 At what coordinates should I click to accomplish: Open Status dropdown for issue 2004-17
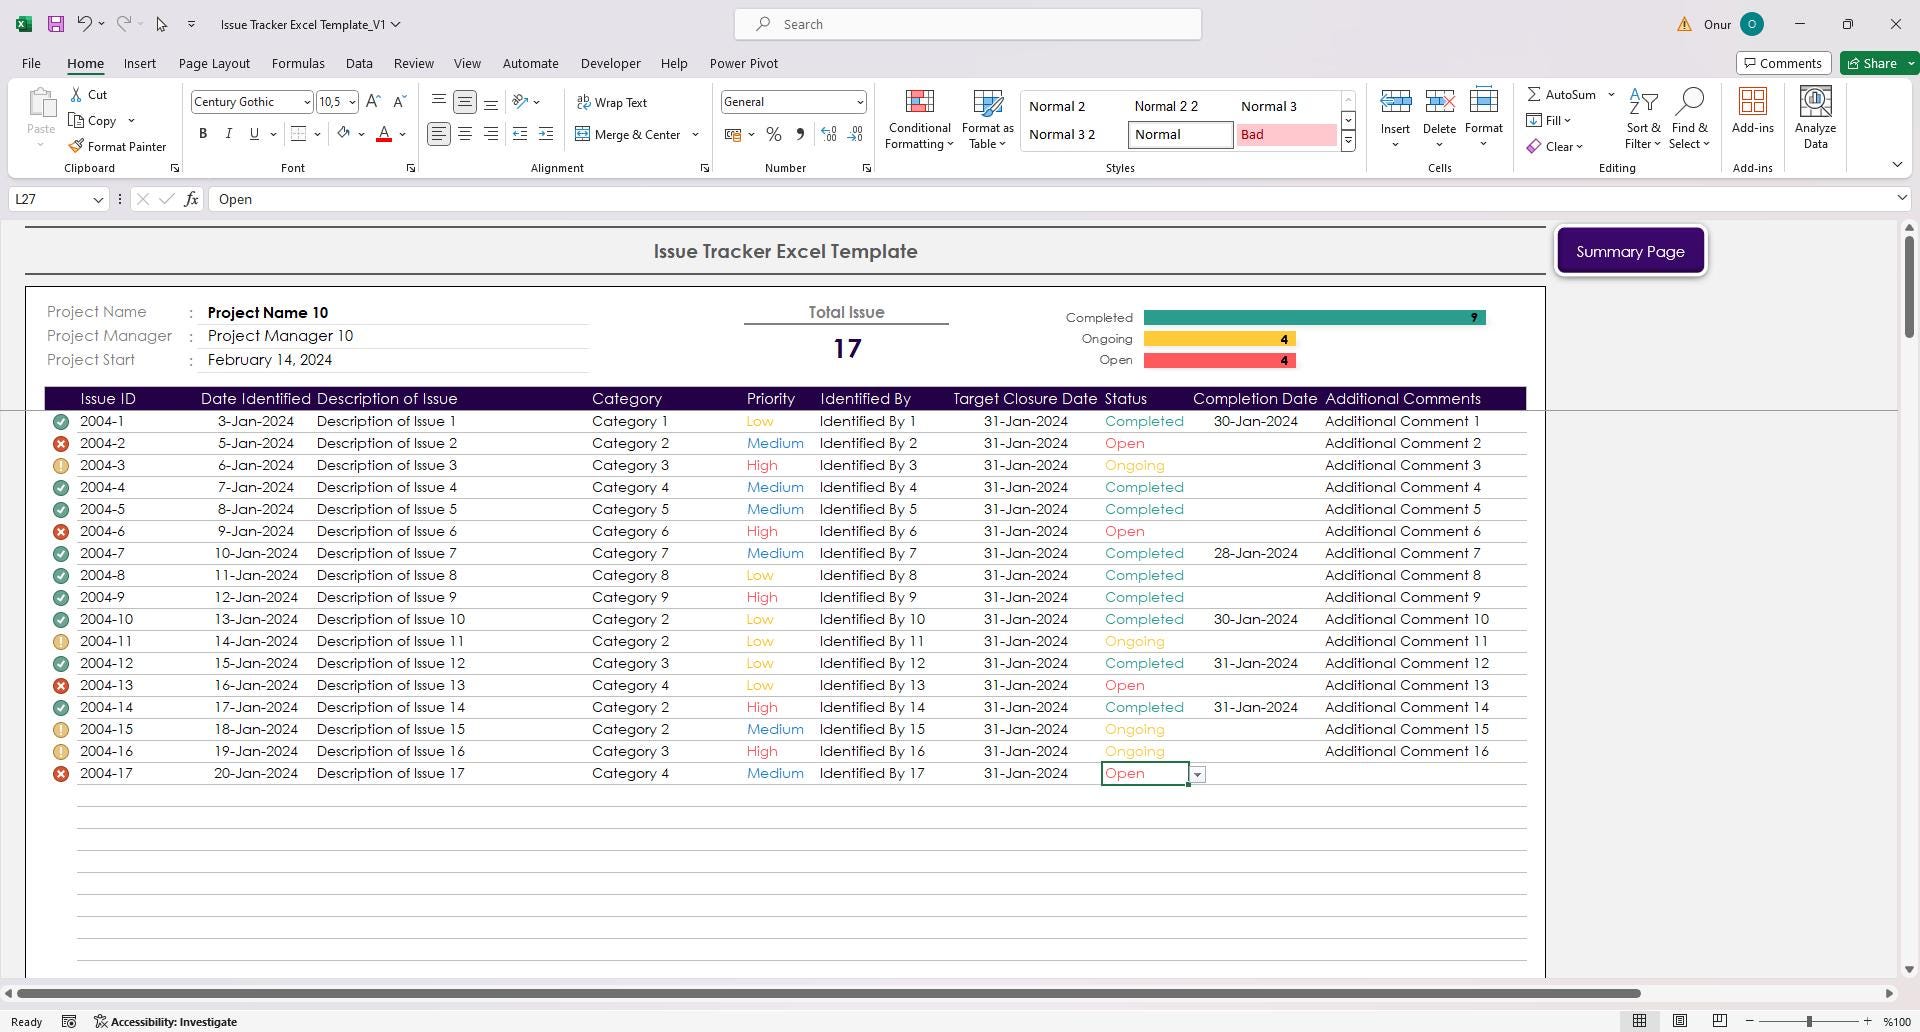[x=1197, y=775]
